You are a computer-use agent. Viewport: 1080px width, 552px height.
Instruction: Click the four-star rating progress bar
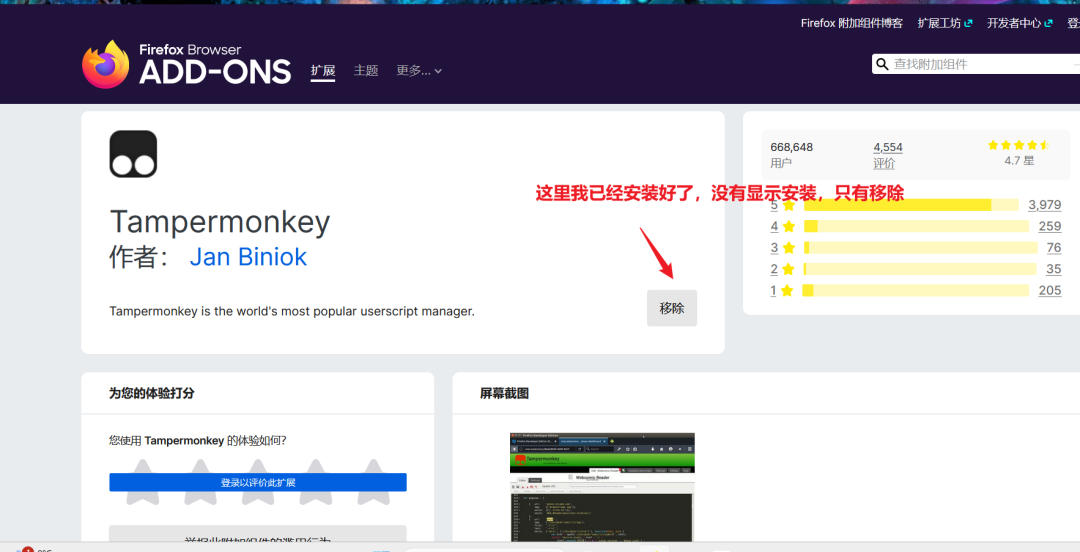click(x=916, y=226)
